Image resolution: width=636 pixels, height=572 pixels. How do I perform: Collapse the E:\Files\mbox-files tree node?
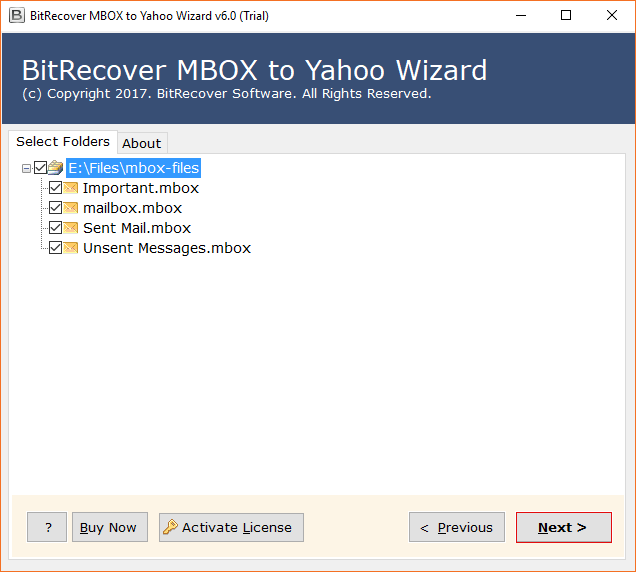26,168
